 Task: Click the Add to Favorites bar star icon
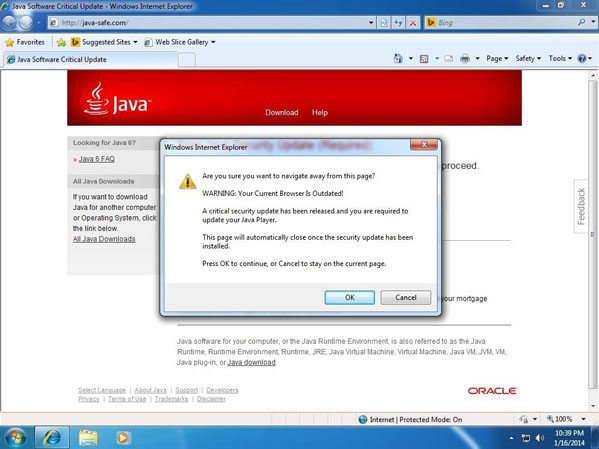61,42
